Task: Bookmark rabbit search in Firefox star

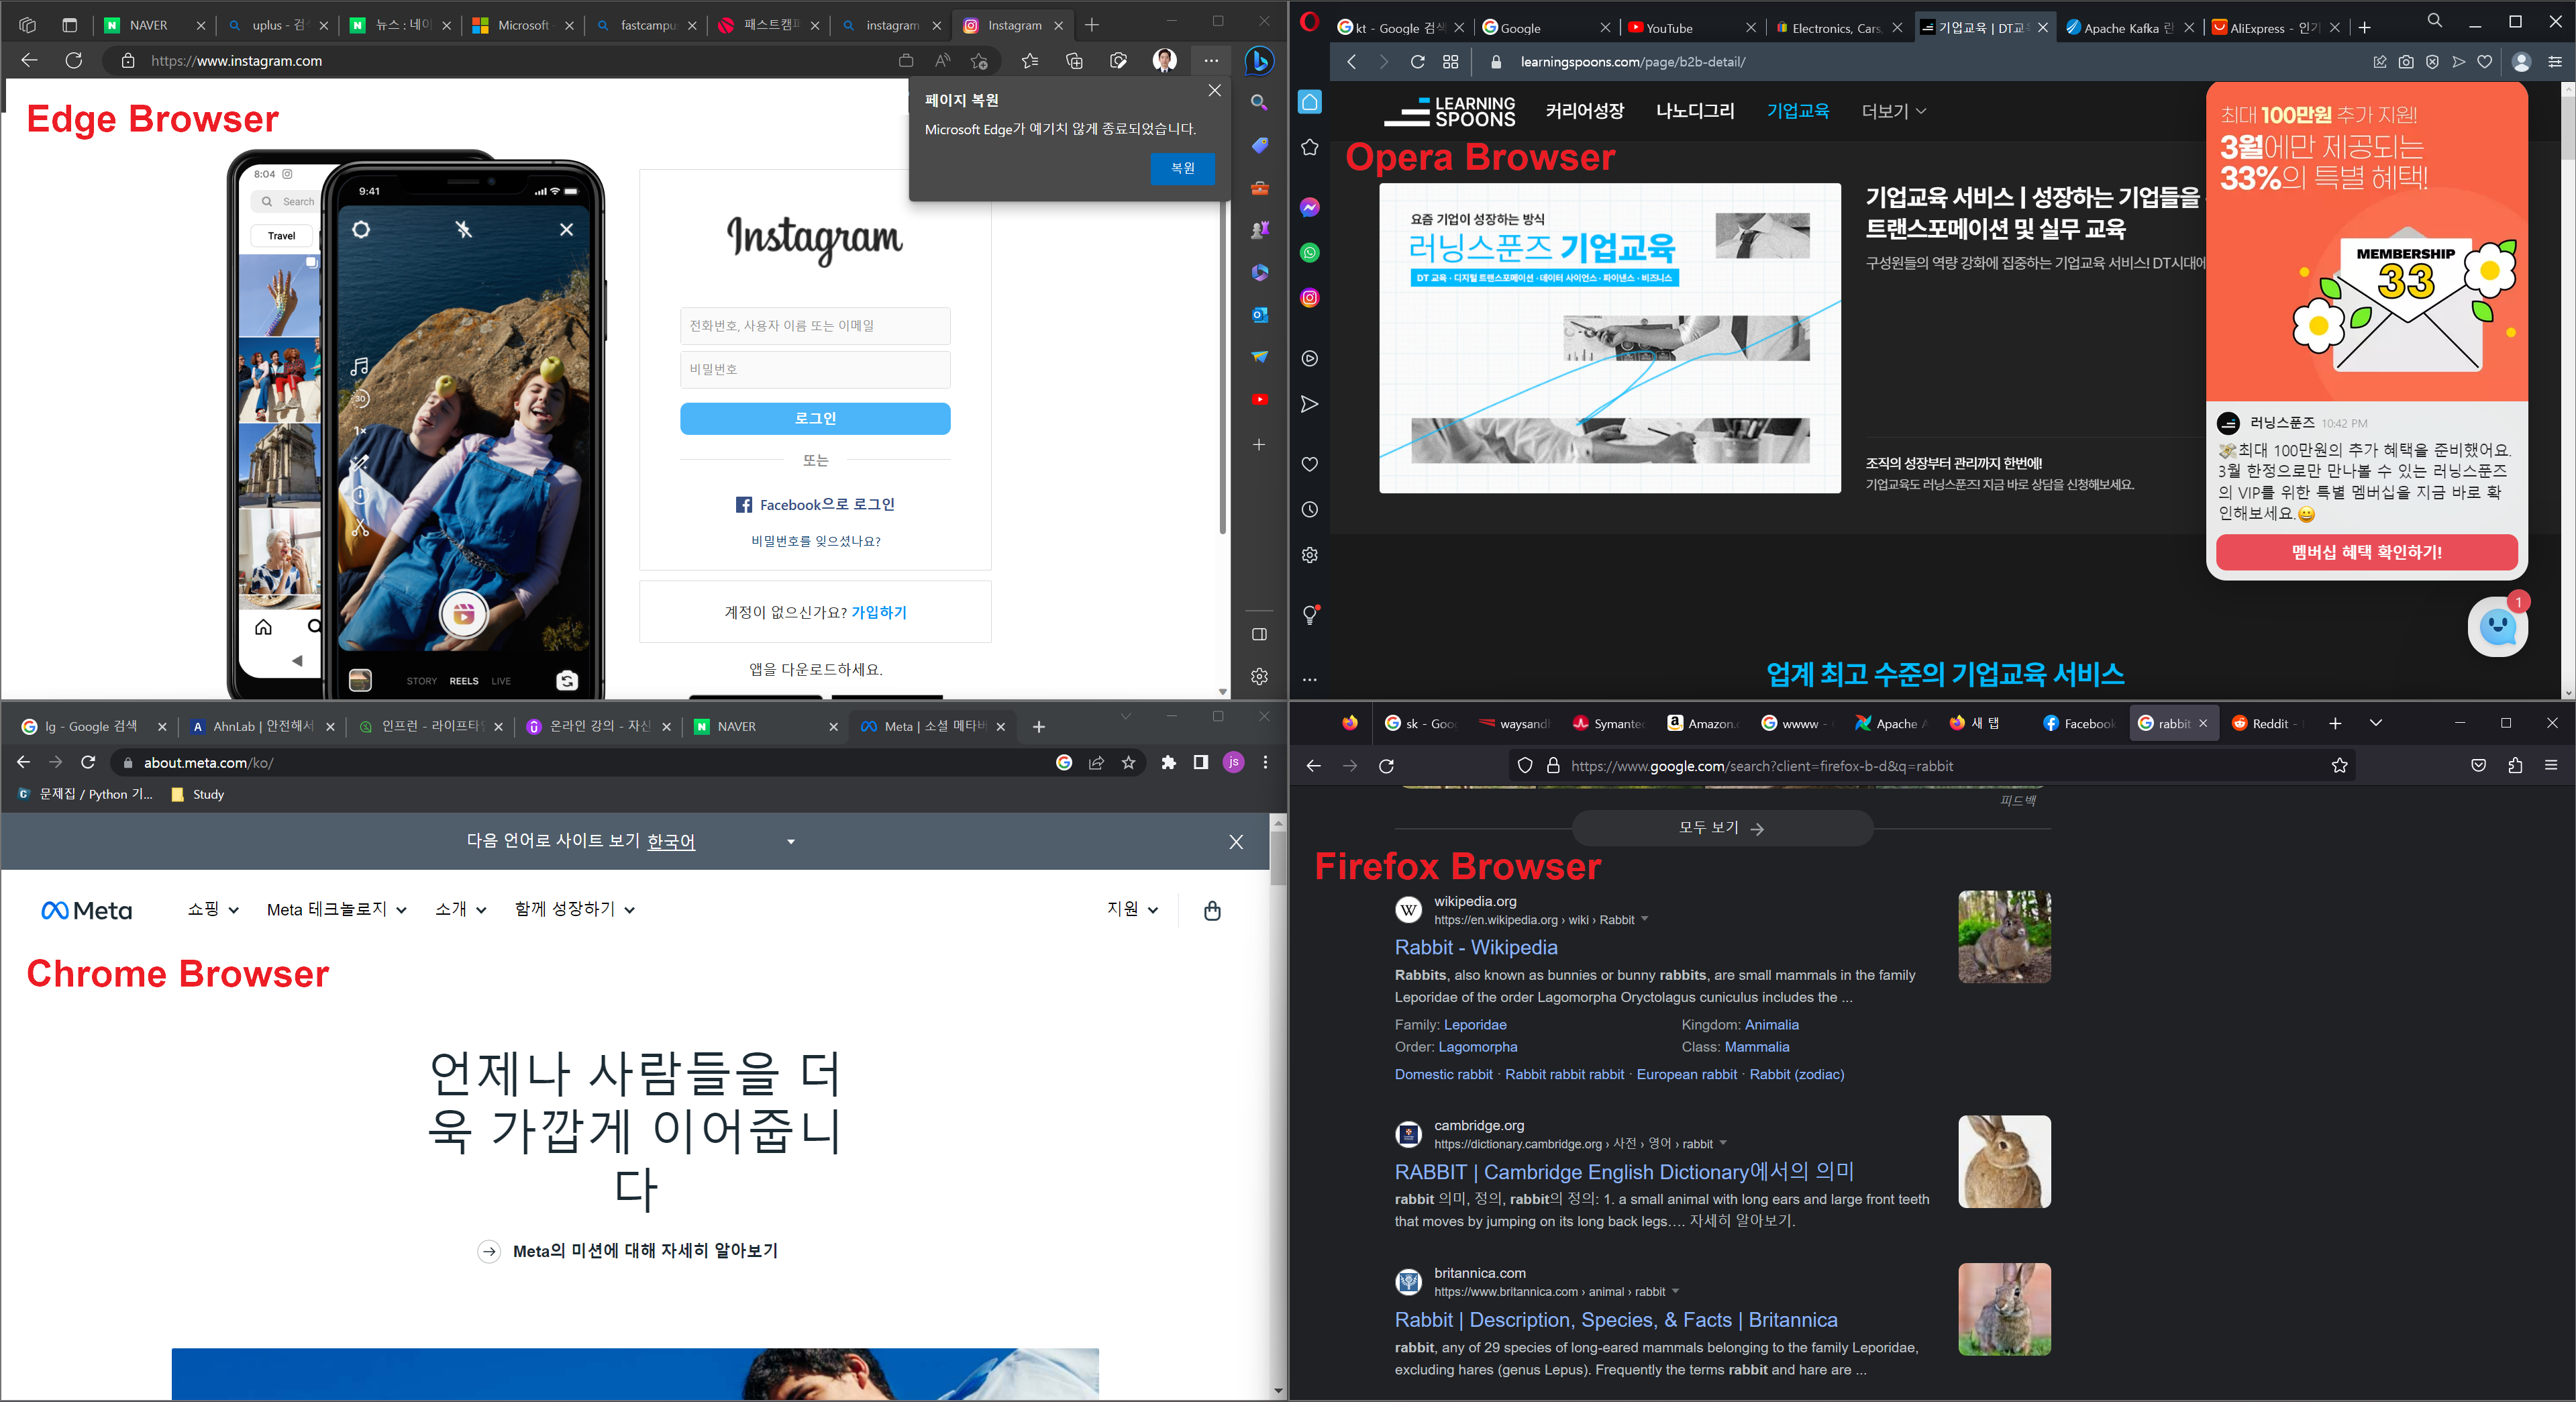Action: click(x=2339, y=765)
